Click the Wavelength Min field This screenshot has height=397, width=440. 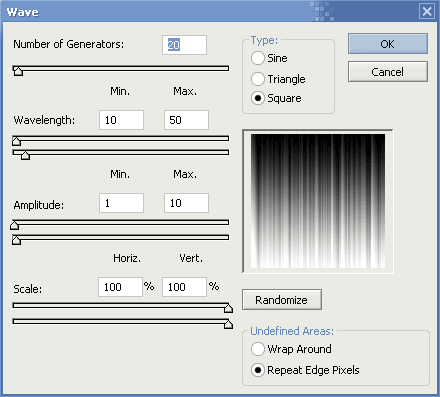[121, 120]
